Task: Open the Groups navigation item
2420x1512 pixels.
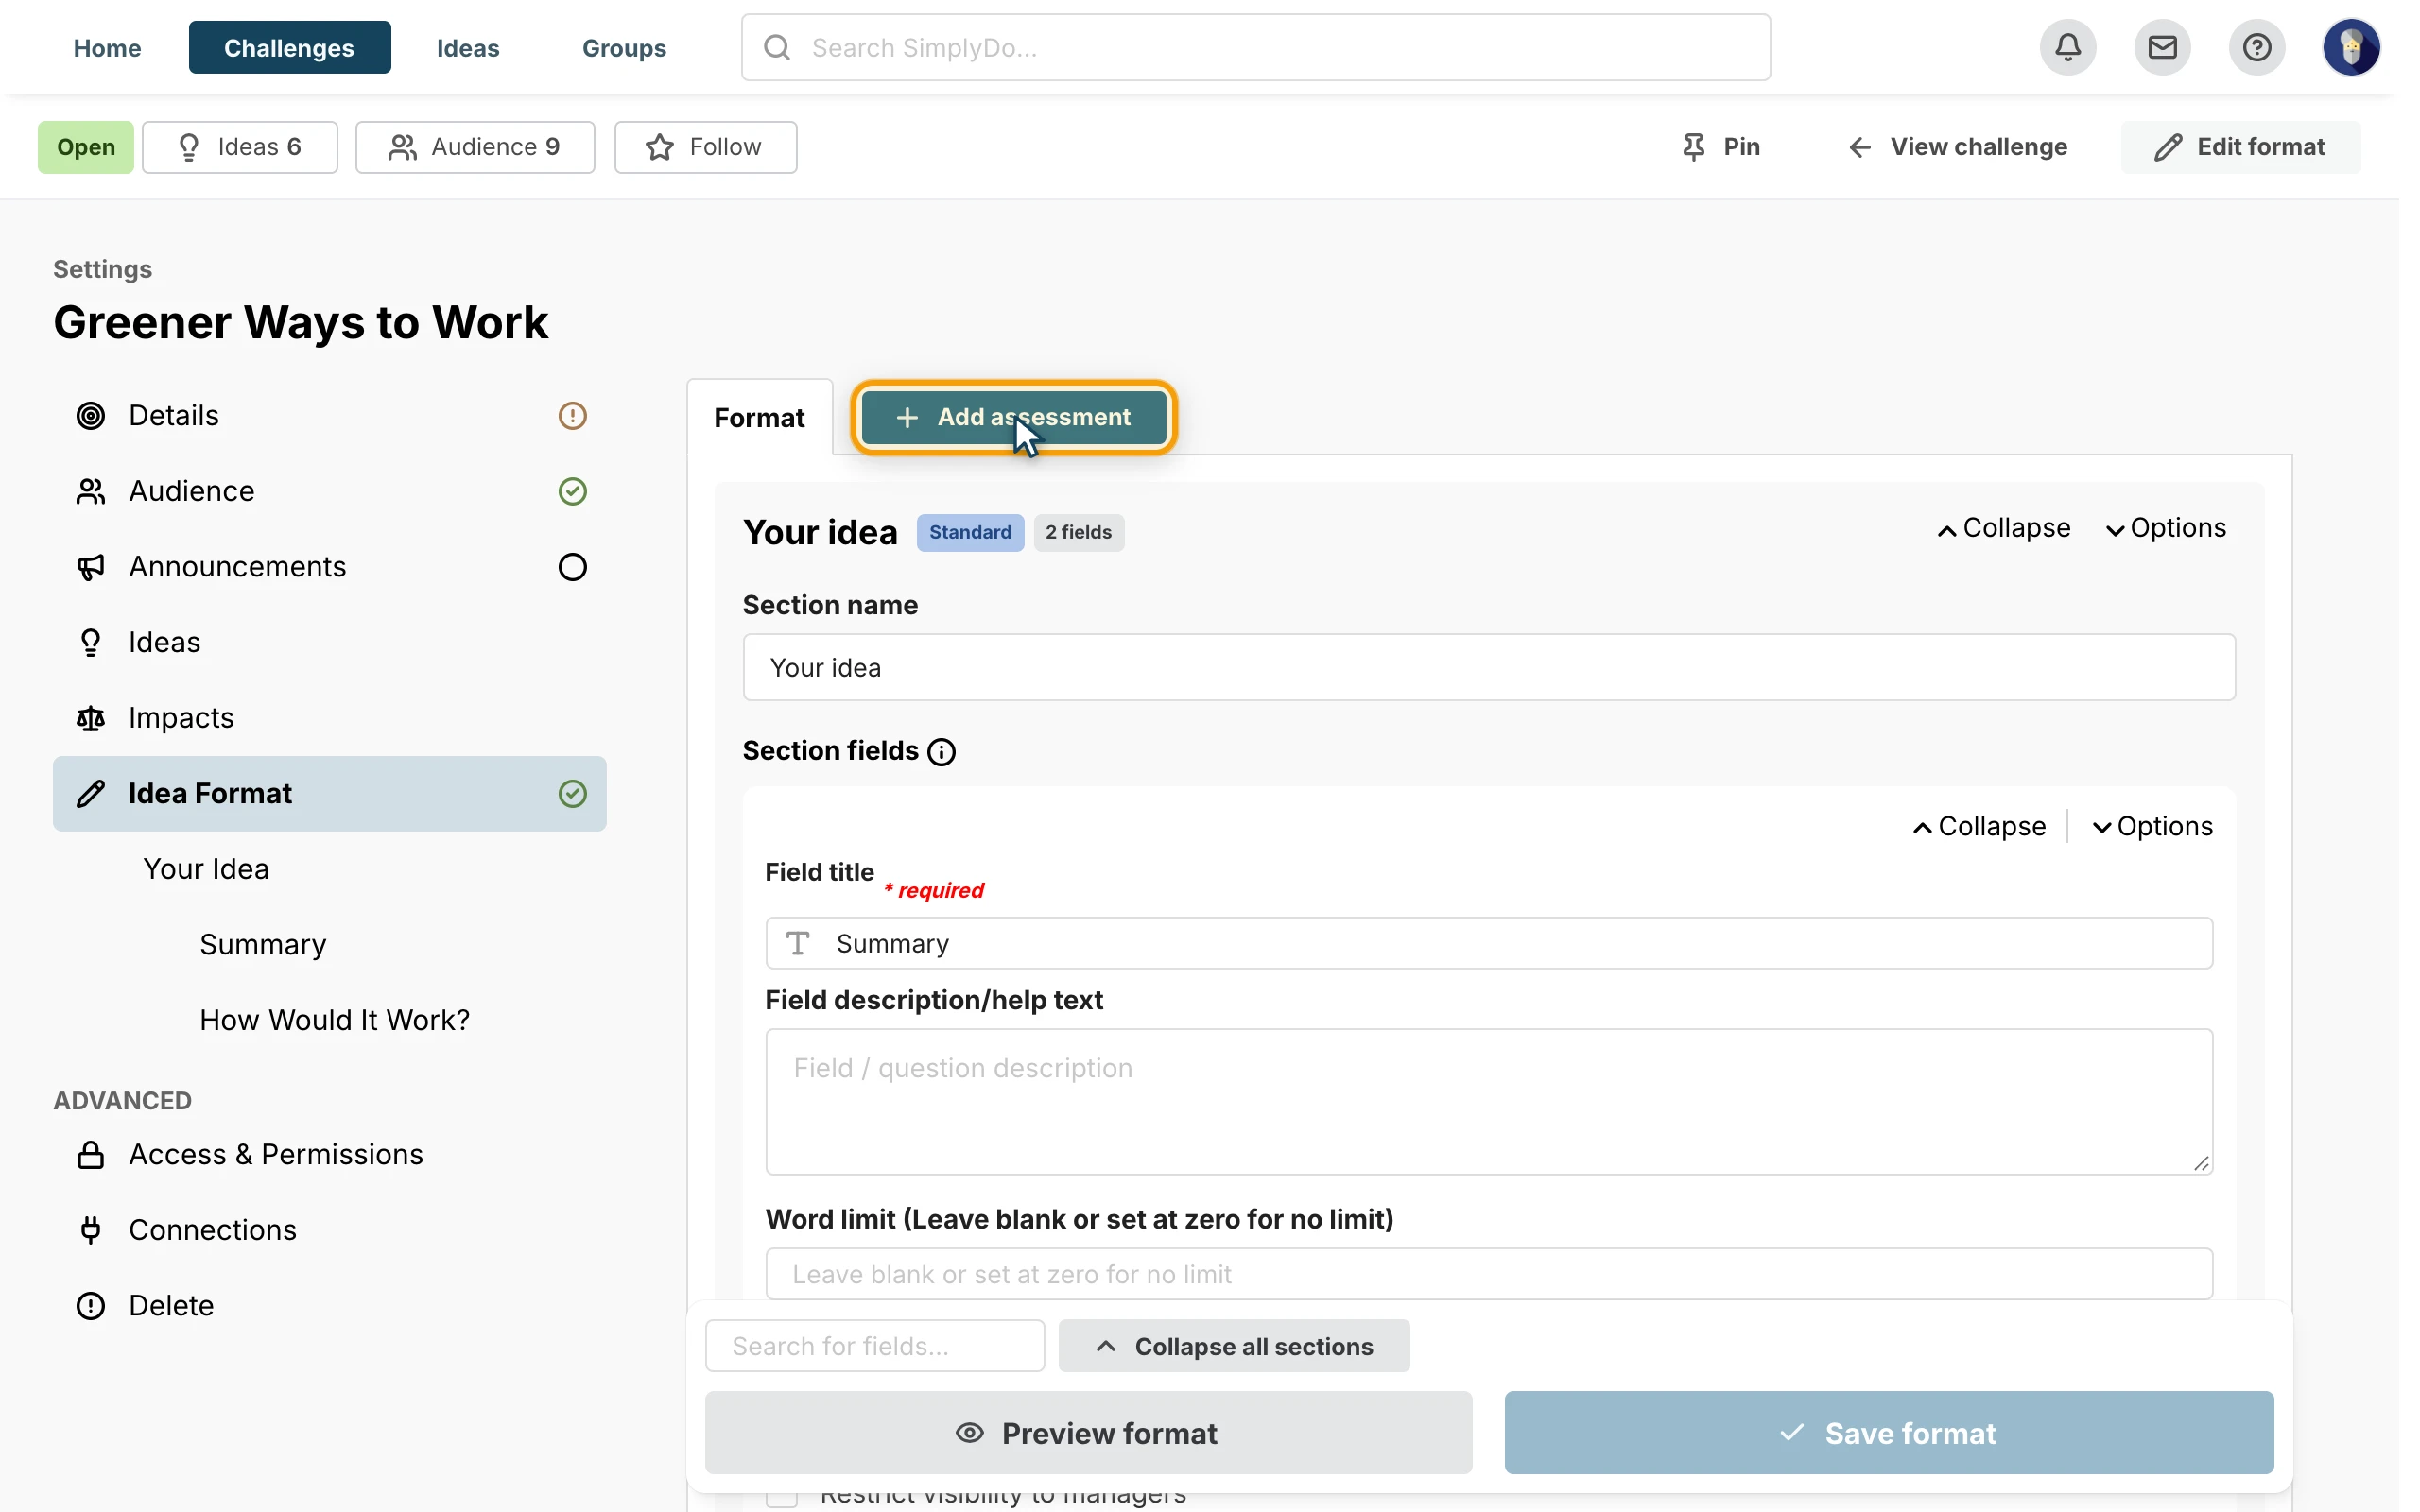Action: click(x=624, y=47)
